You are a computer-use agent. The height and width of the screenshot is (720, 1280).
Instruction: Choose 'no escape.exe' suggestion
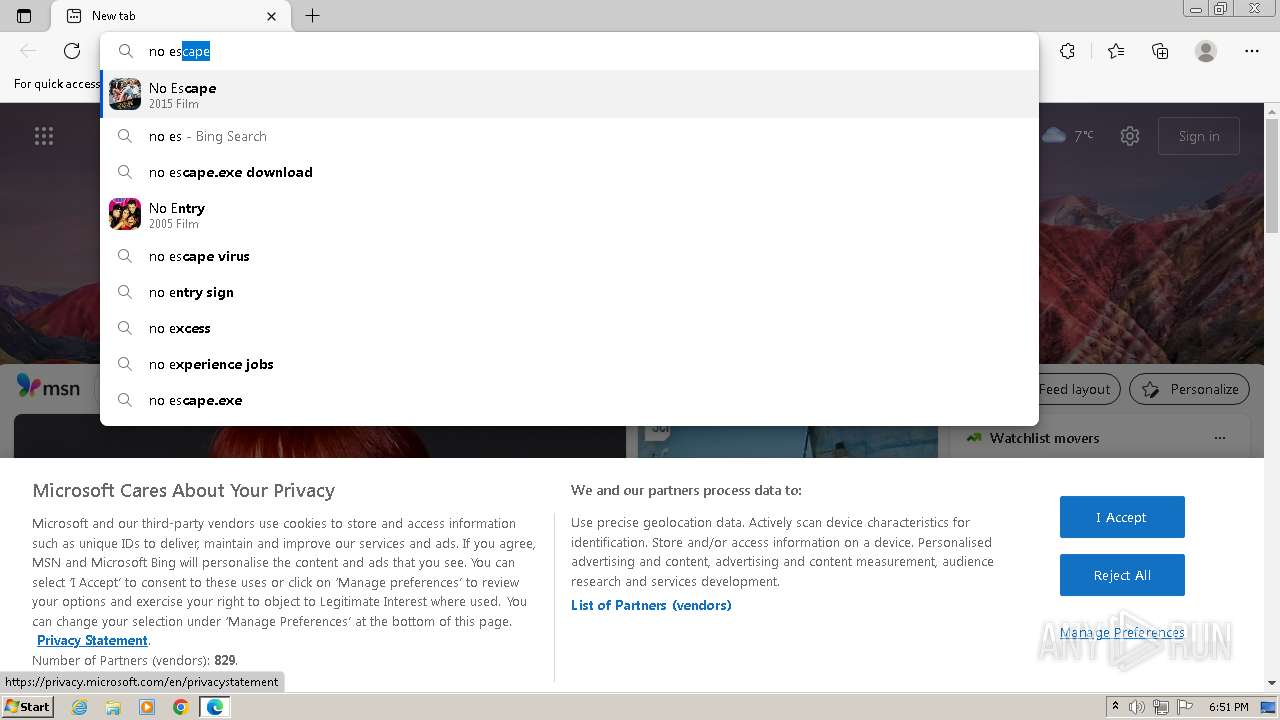(x=569, y=400)
